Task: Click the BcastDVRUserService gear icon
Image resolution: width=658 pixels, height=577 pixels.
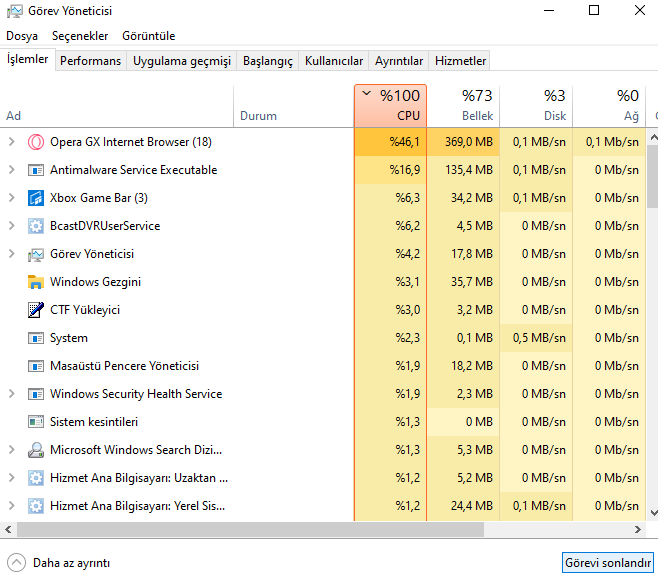Action: 36,226
